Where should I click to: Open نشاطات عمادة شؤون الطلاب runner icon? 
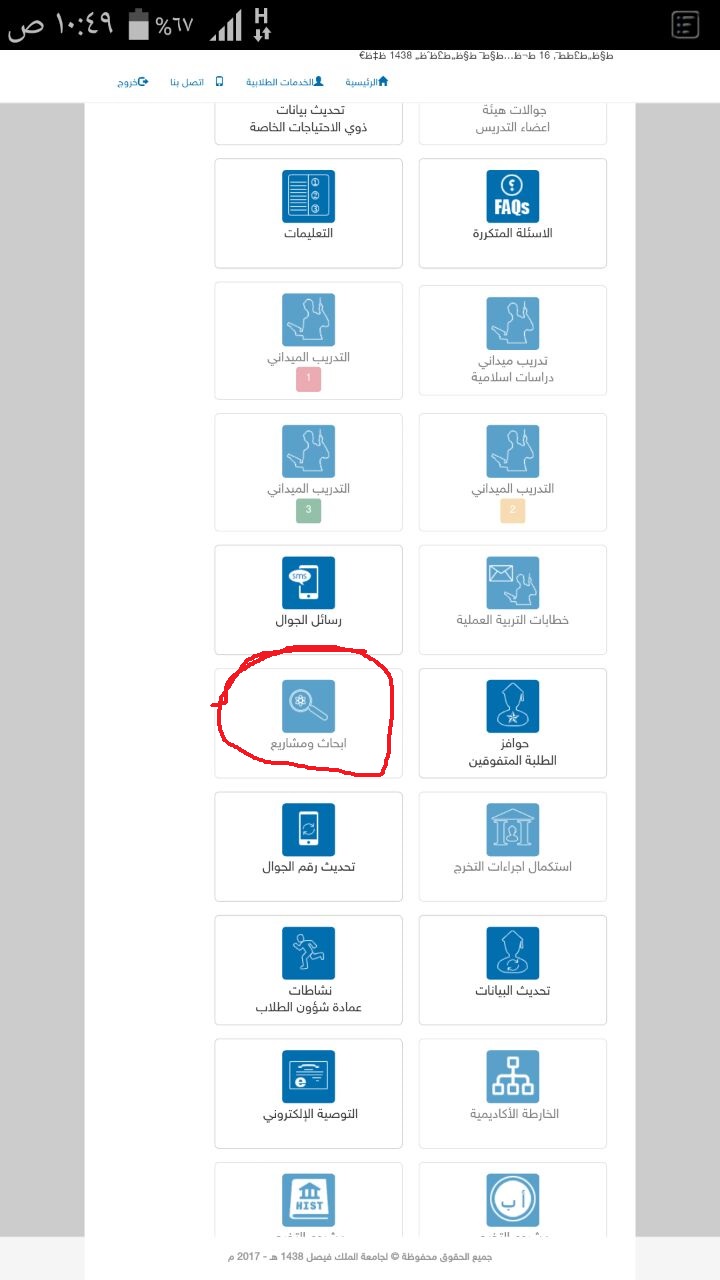pyautogui.click(x=308, y=953)
